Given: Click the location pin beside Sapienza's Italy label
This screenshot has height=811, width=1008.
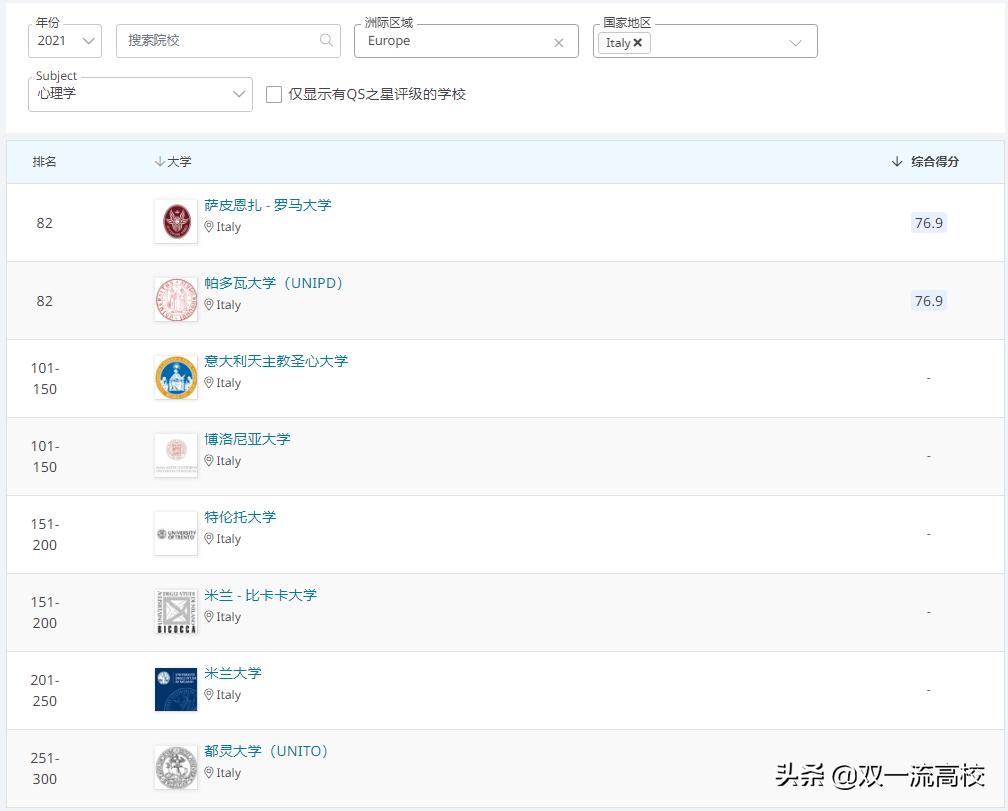Looking at the screenshot, I should tap(210, 227).
